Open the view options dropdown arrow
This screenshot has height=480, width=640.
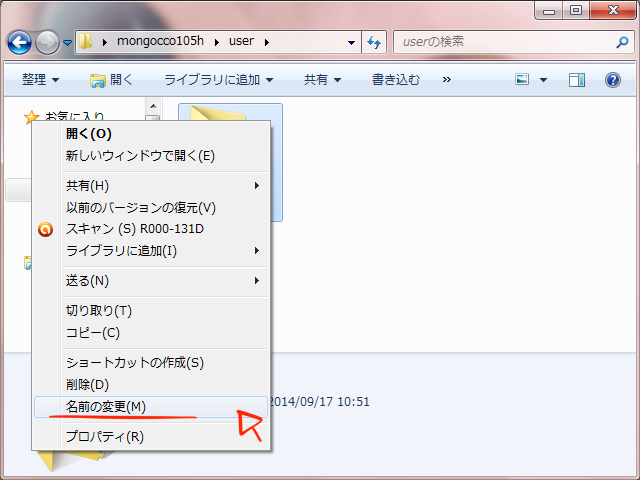coord(544,79)
